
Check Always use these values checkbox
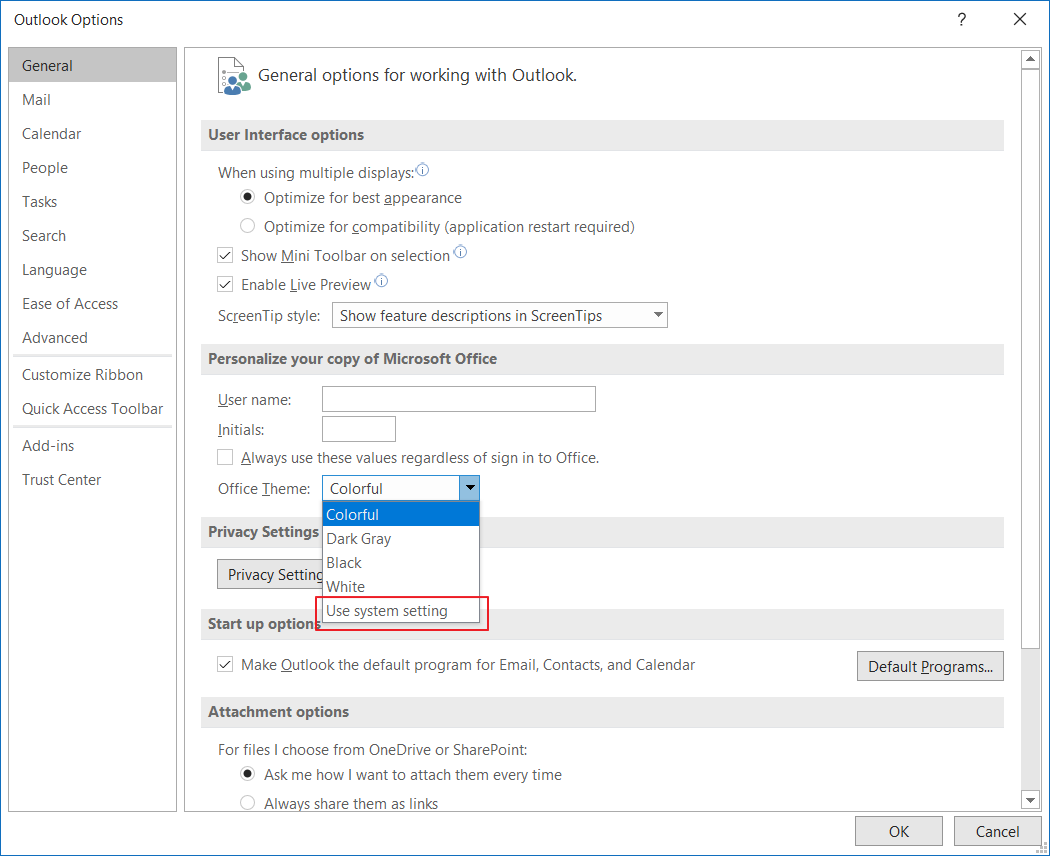click(x=225, y=457)
